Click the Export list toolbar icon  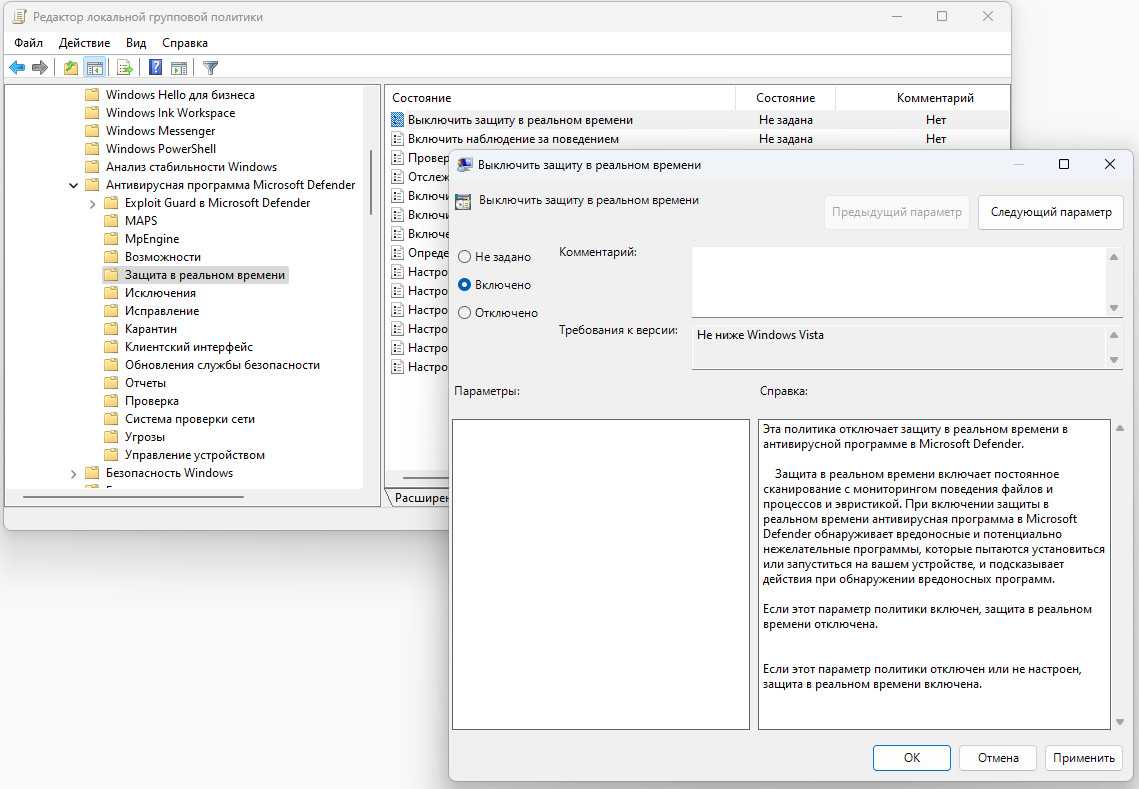(x=125, y=68)
